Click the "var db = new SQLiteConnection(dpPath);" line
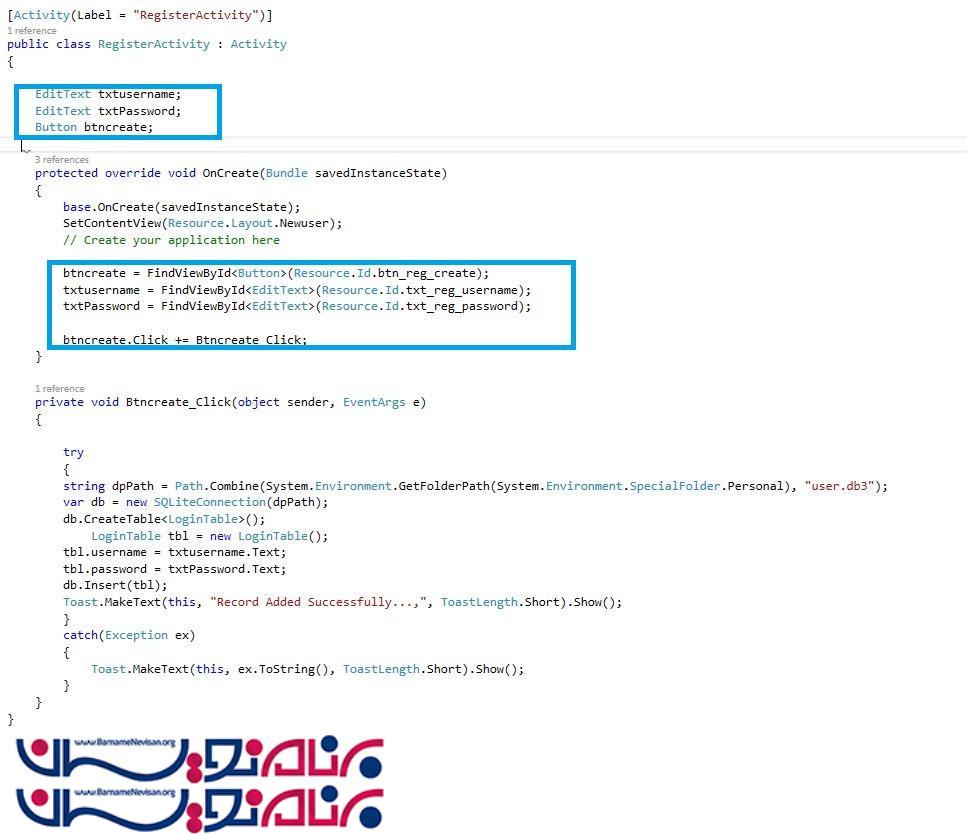The height and width of the screenshot is (834, 967). 195,502
